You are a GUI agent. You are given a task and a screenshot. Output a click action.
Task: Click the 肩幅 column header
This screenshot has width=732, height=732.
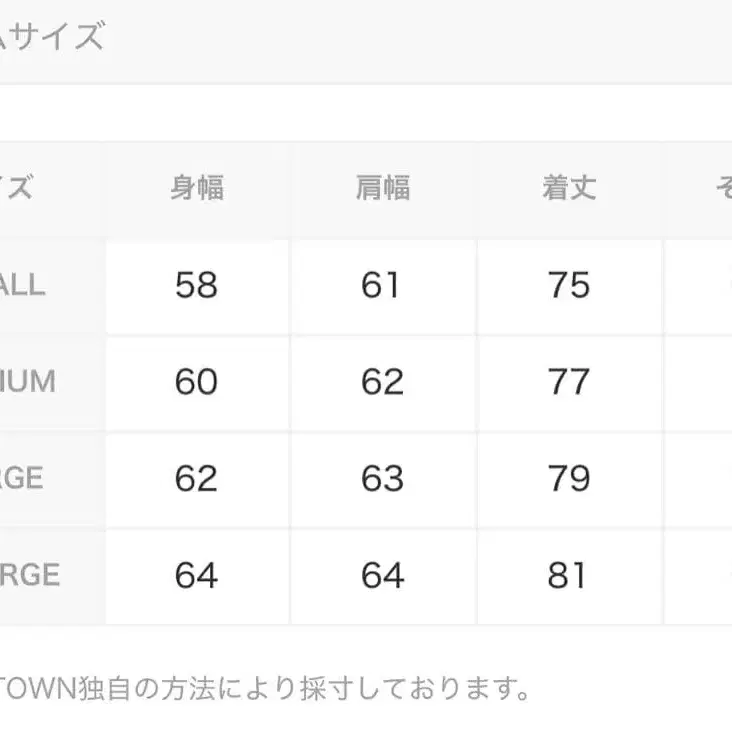[x=383, y=188]
